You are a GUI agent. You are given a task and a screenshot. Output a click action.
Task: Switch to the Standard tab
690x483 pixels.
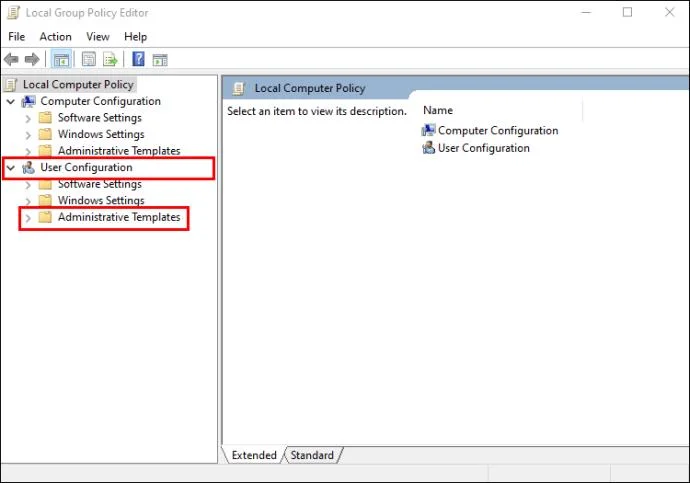point(312,455)
